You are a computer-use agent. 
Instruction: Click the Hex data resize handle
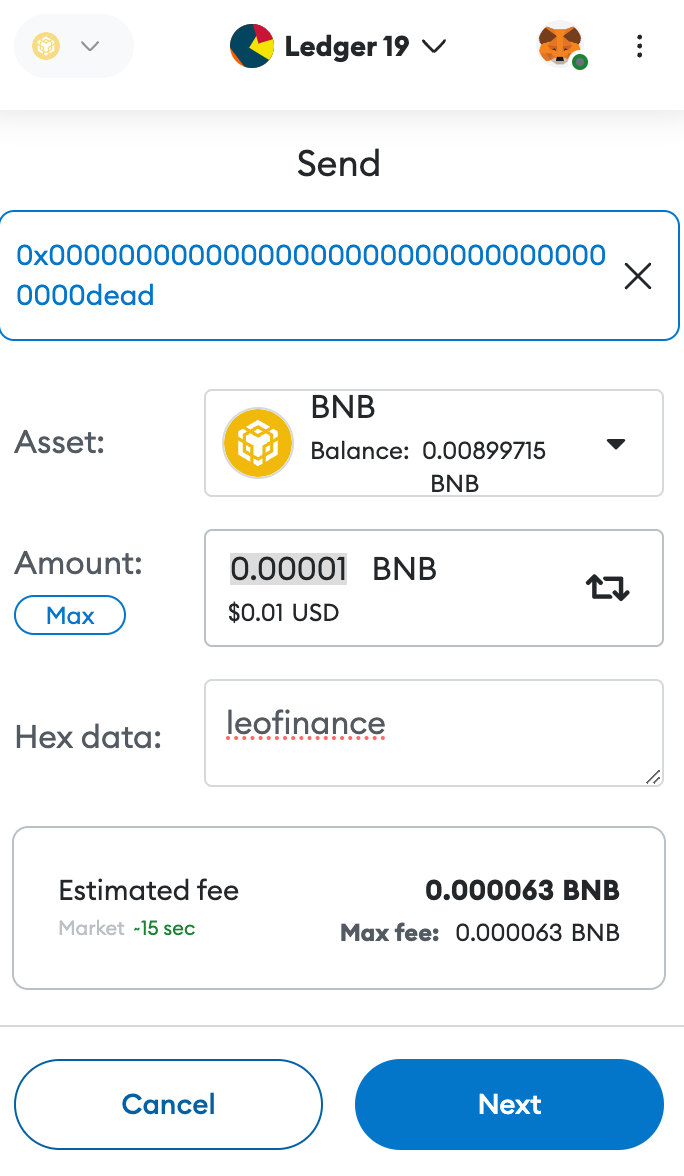[653, 777]
